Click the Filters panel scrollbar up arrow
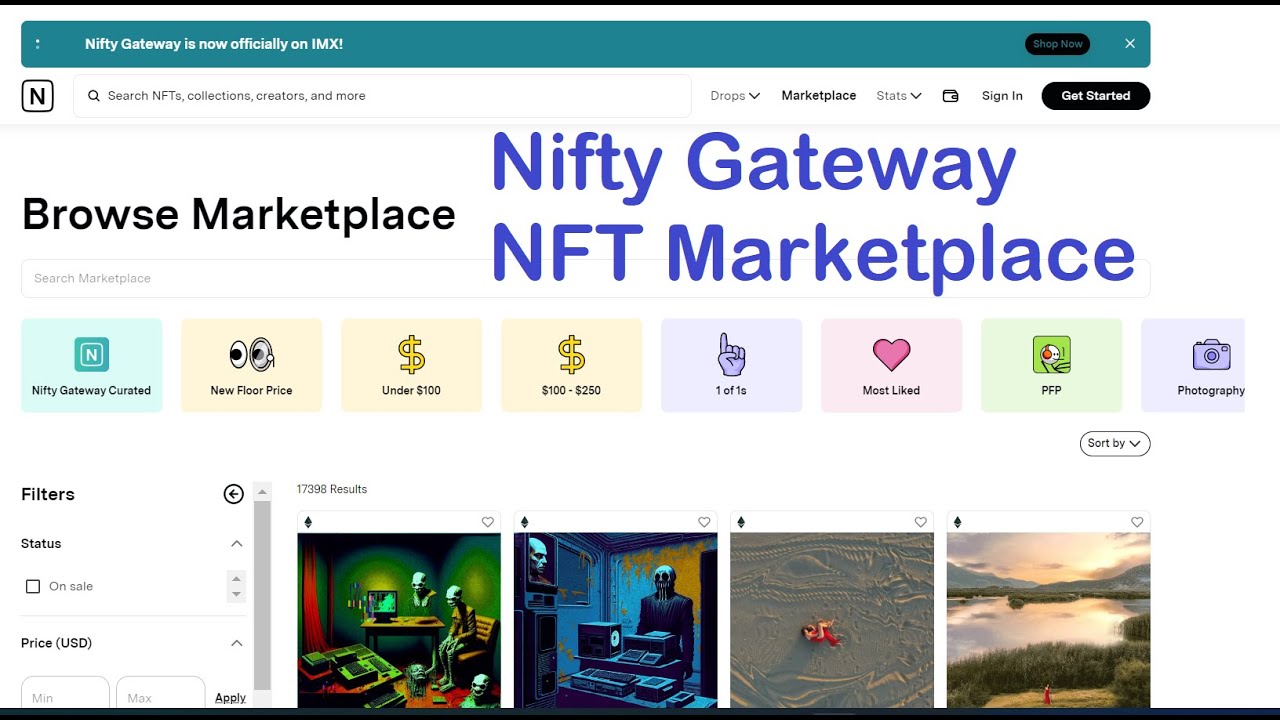Viewport: 1280px width, 720px height. pyautogui.click(x=262, y=492)
